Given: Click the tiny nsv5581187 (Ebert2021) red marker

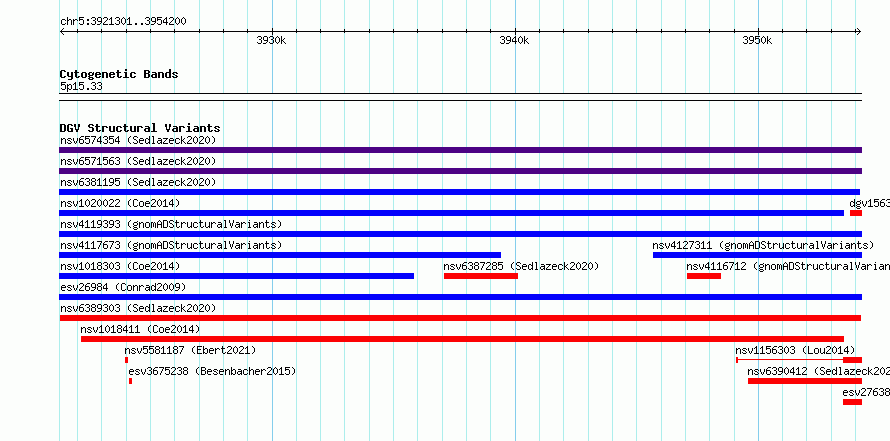Looking at the screenshot, I should pyautogui.click(x=127, y=360).
